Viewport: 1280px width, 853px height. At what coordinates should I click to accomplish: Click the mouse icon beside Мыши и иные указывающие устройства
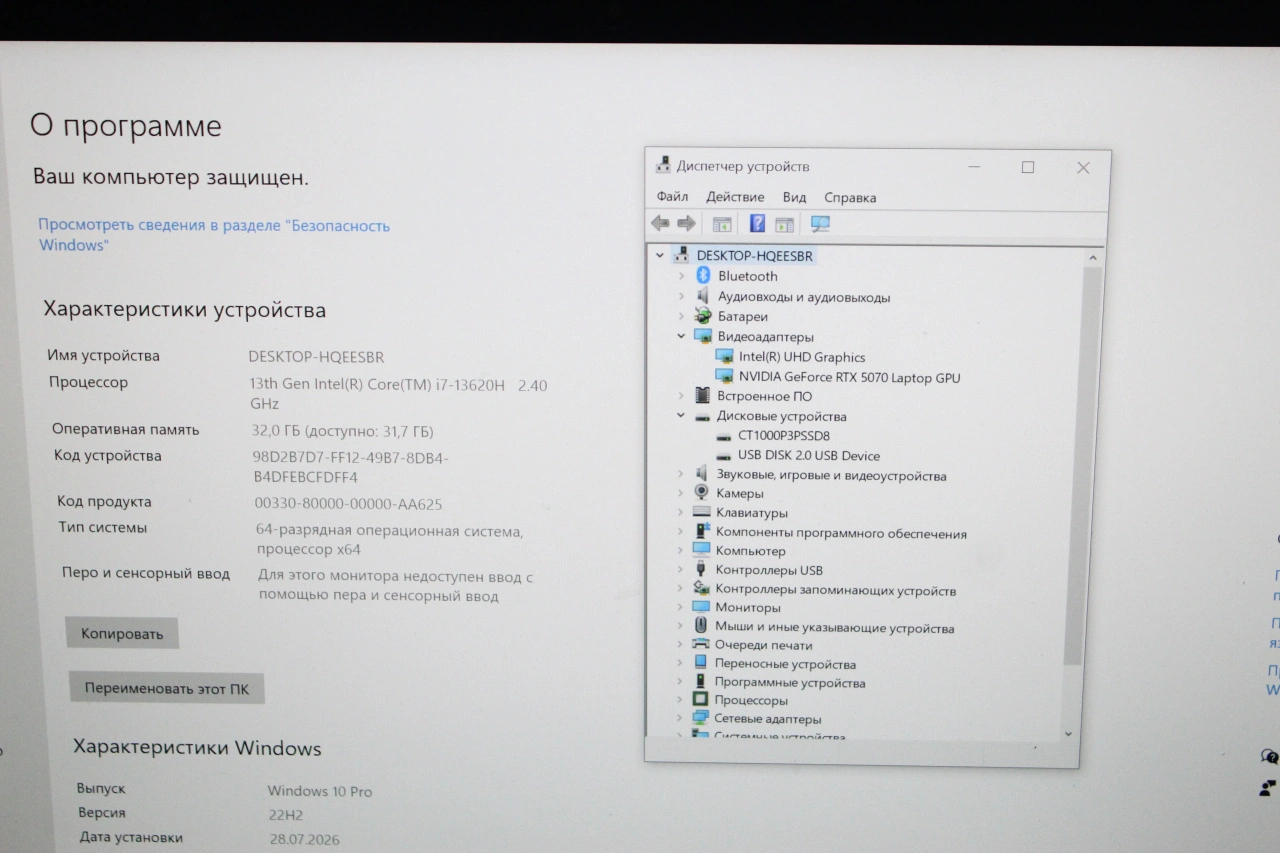pyautogui.click(x=701, y=626)
